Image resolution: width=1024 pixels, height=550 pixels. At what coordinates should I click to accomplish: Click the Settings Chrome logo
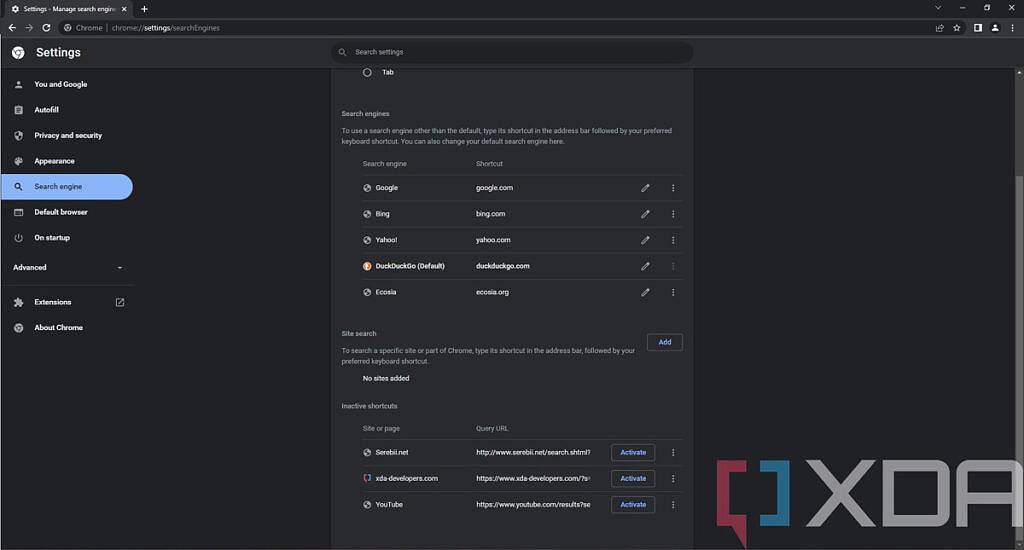[18, 53]
